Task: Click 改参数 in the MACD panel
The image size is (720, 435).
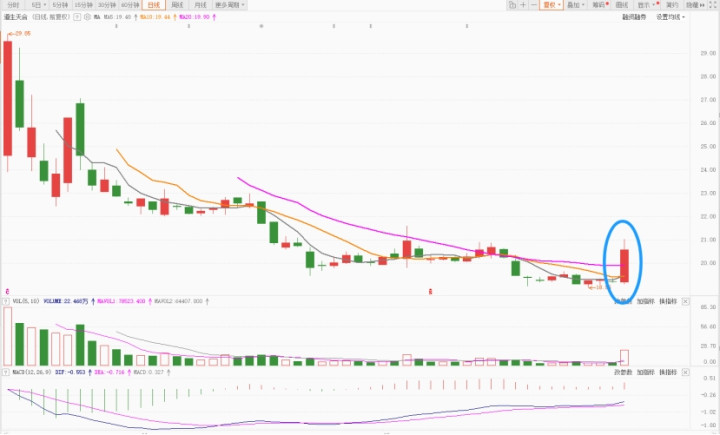Action: pos(623,372)
